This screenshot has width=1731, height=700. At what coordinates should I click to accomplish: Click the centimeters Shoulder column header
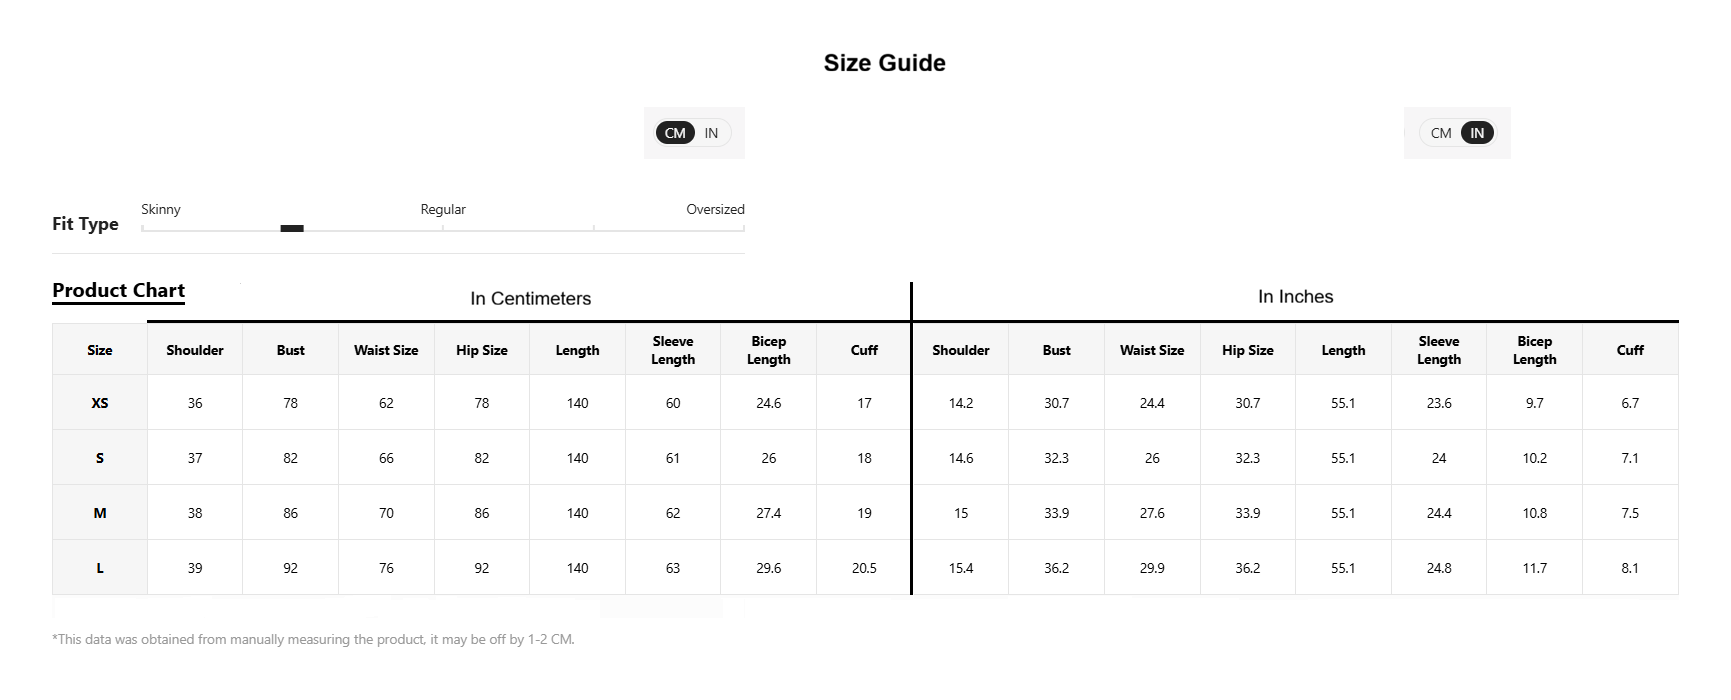[195, 350]
